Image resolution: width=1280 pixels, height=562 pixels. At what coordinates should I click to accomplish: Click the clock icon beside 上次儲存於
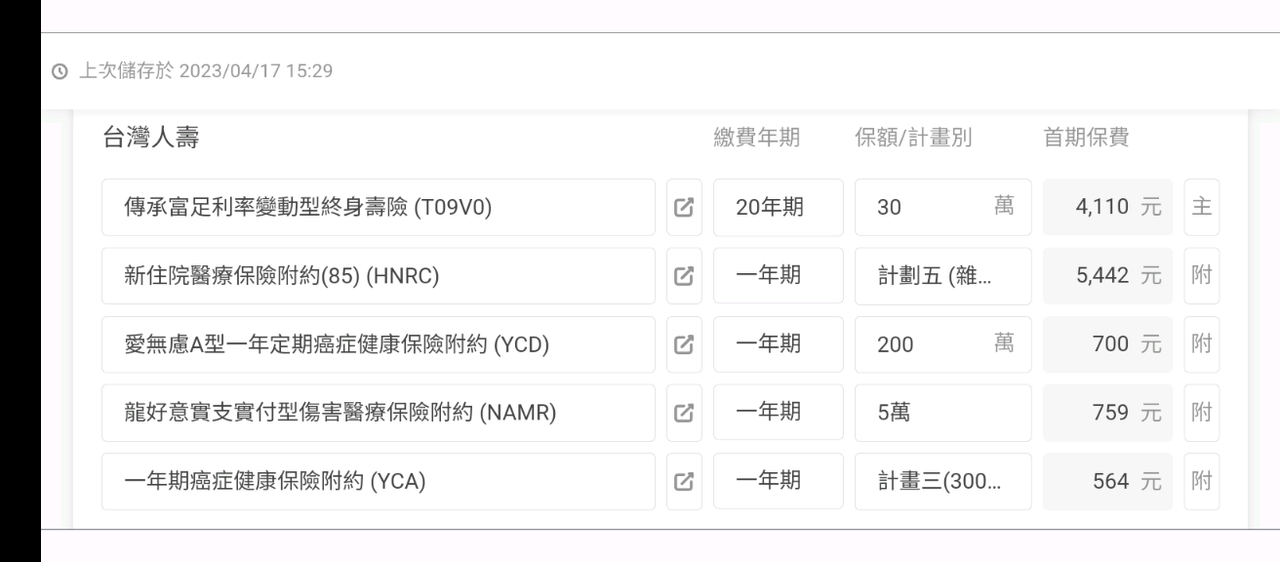pyautogui.click(x=60, y=71)
